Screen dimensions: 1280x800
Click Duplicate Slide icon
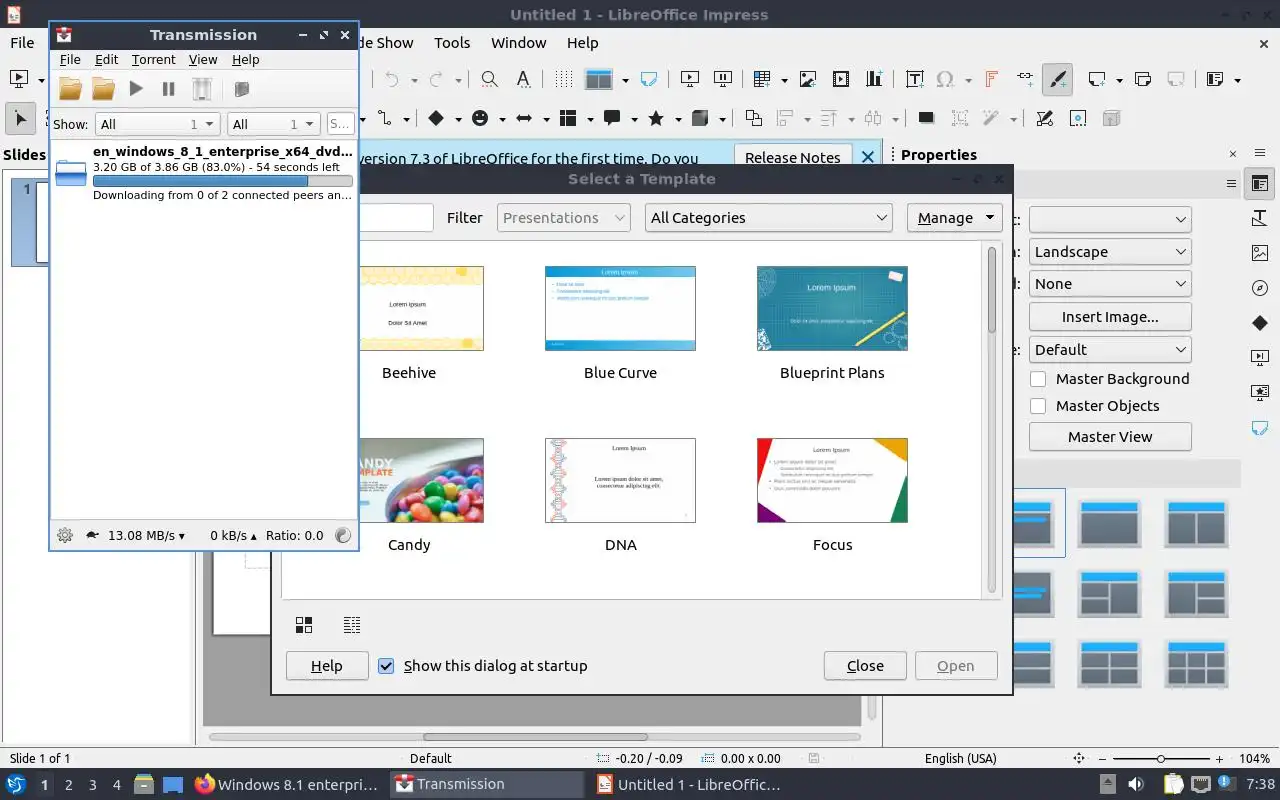(x=1143, y=79)
